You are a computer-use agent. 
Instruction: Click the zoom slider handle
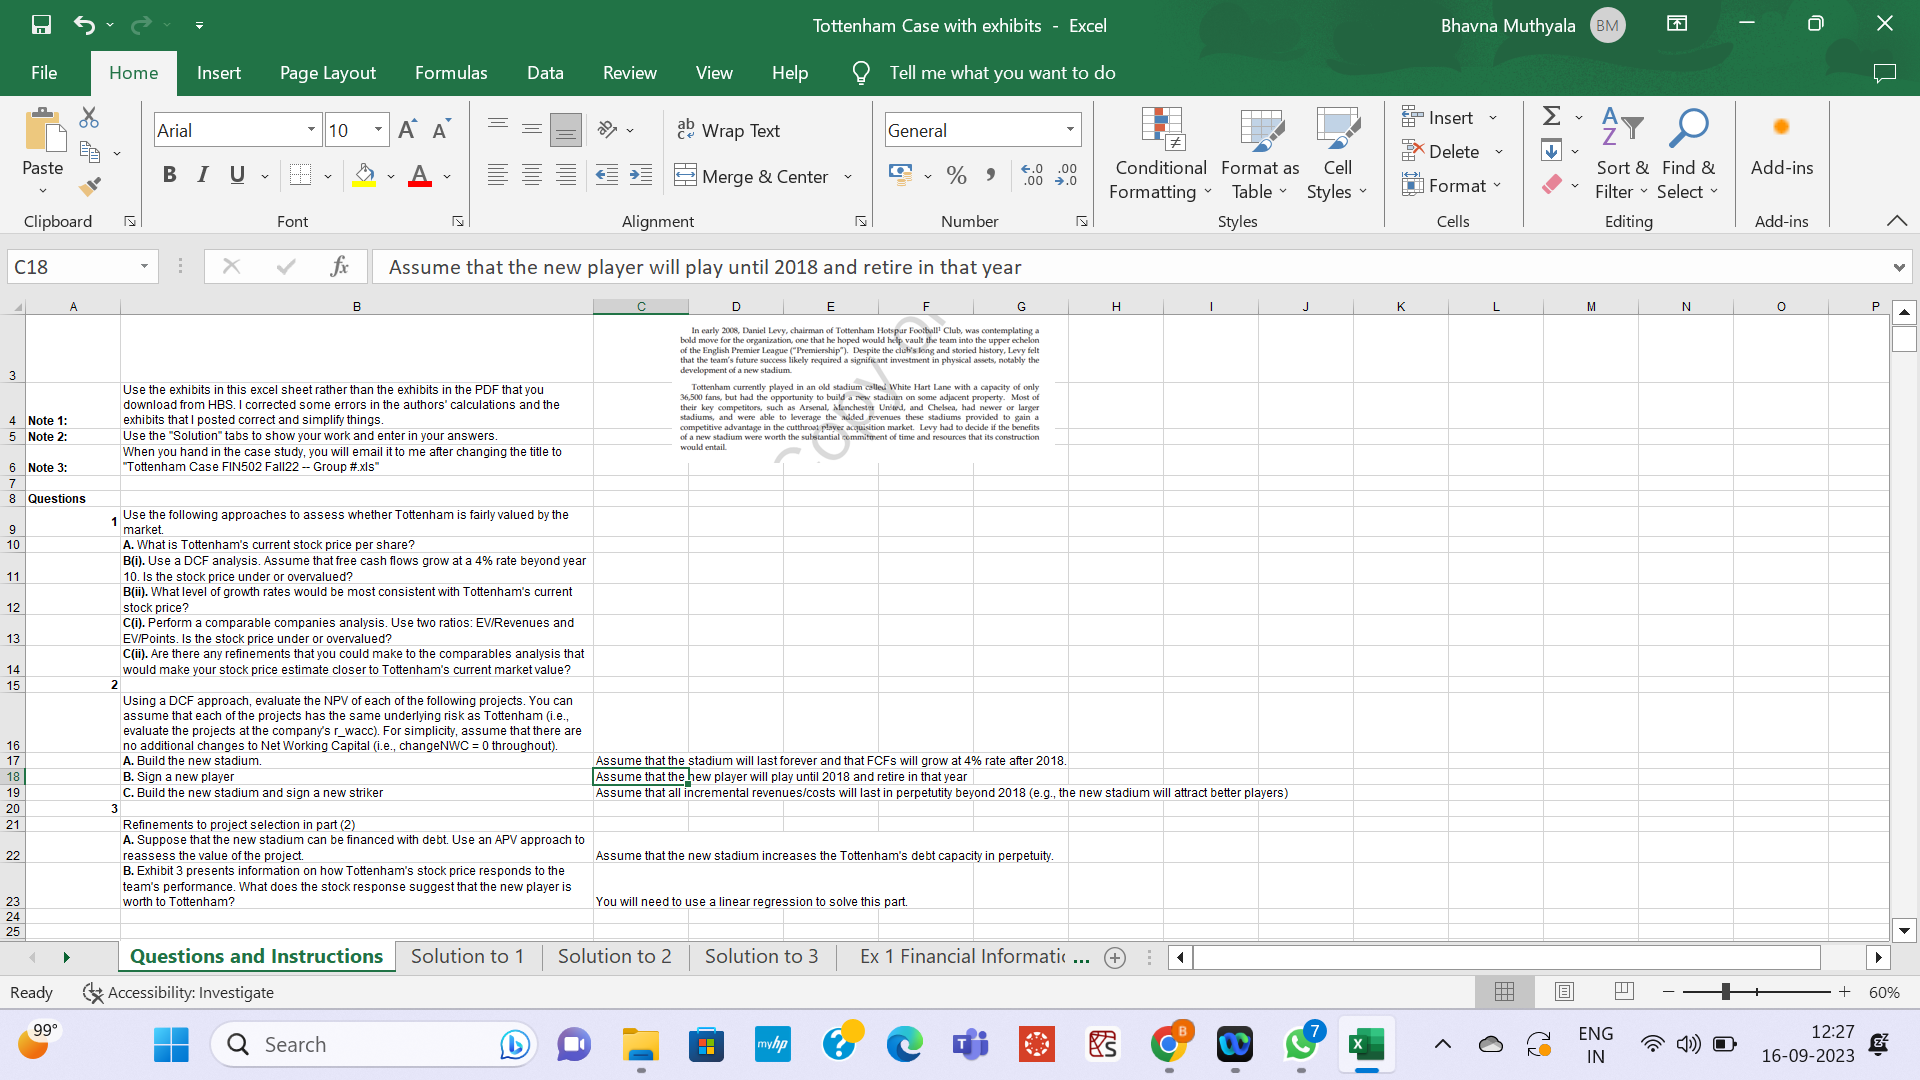(x=1726, y=992)
